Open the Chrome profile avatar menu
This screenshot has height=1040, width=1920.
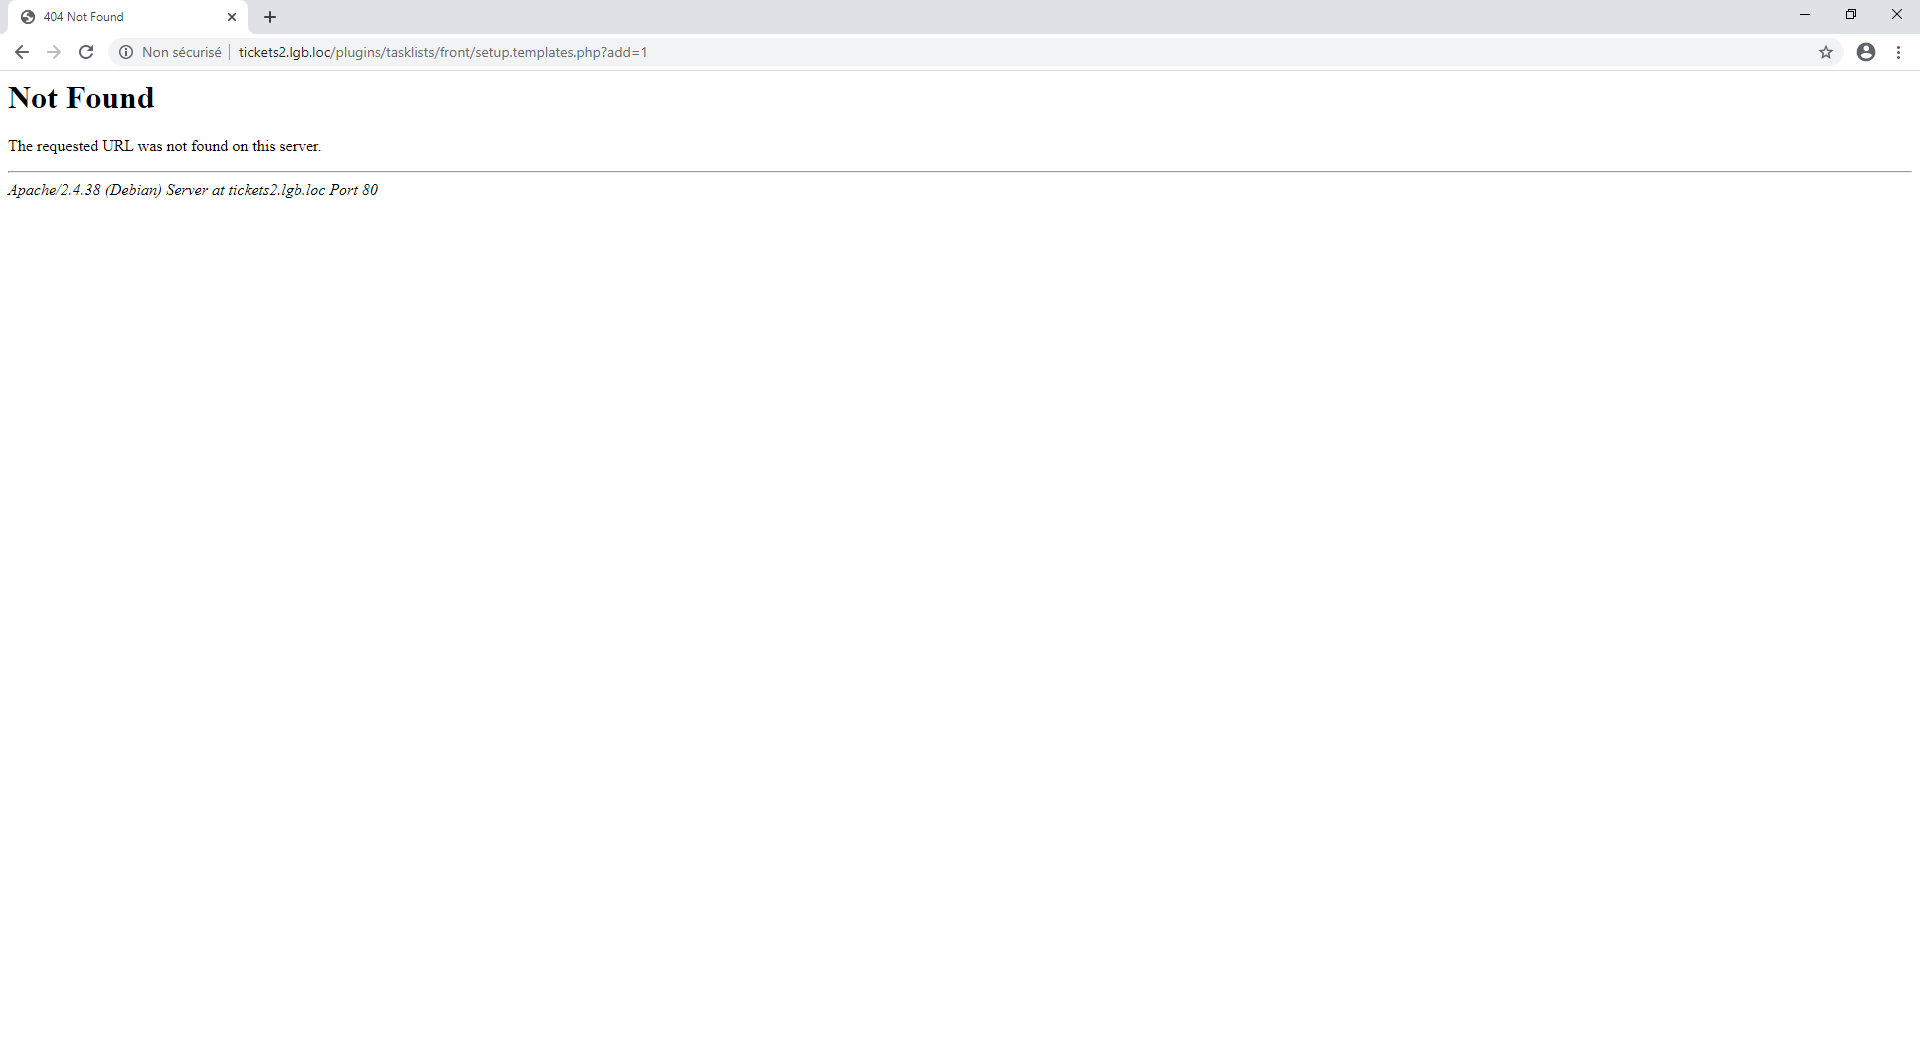[x=1866, y=52]
